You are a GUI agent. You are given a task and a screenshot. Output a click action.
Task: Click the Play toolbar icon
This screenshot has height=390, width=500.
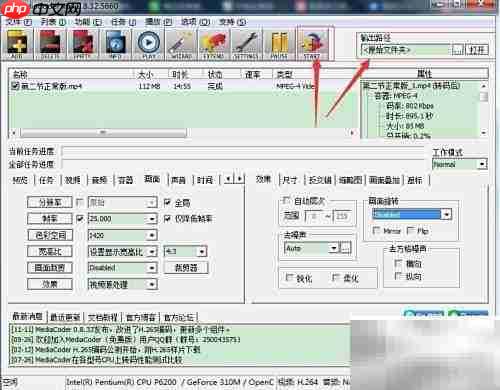click(149, 44)
